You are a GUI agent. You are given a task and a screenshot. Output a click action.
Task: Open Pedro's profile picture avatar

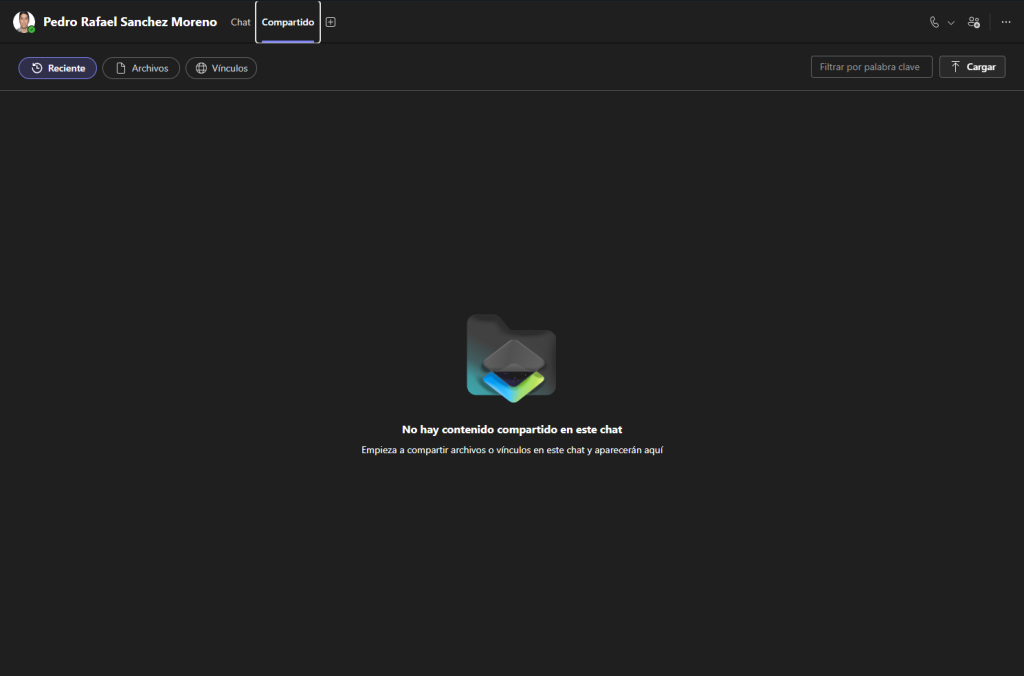pos(23,21)
